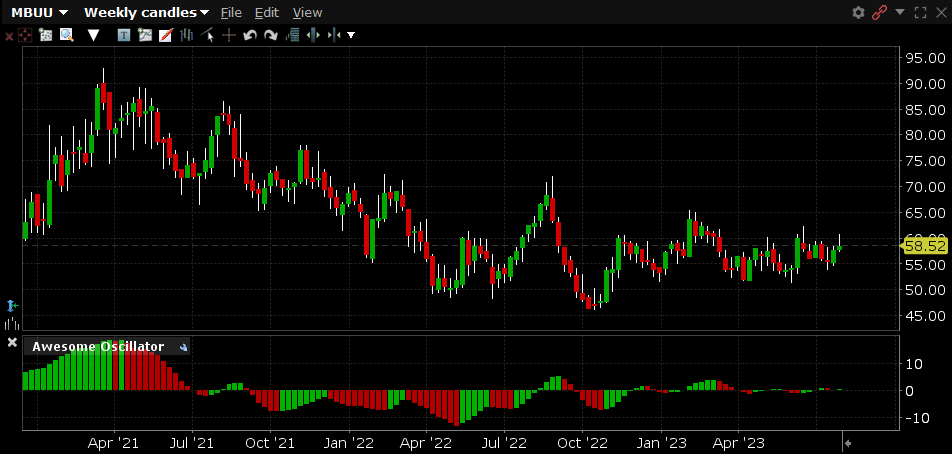Toggle fullscreen with the expand brackets icon
The image size is (952, 454).
(x=918, y=12)
